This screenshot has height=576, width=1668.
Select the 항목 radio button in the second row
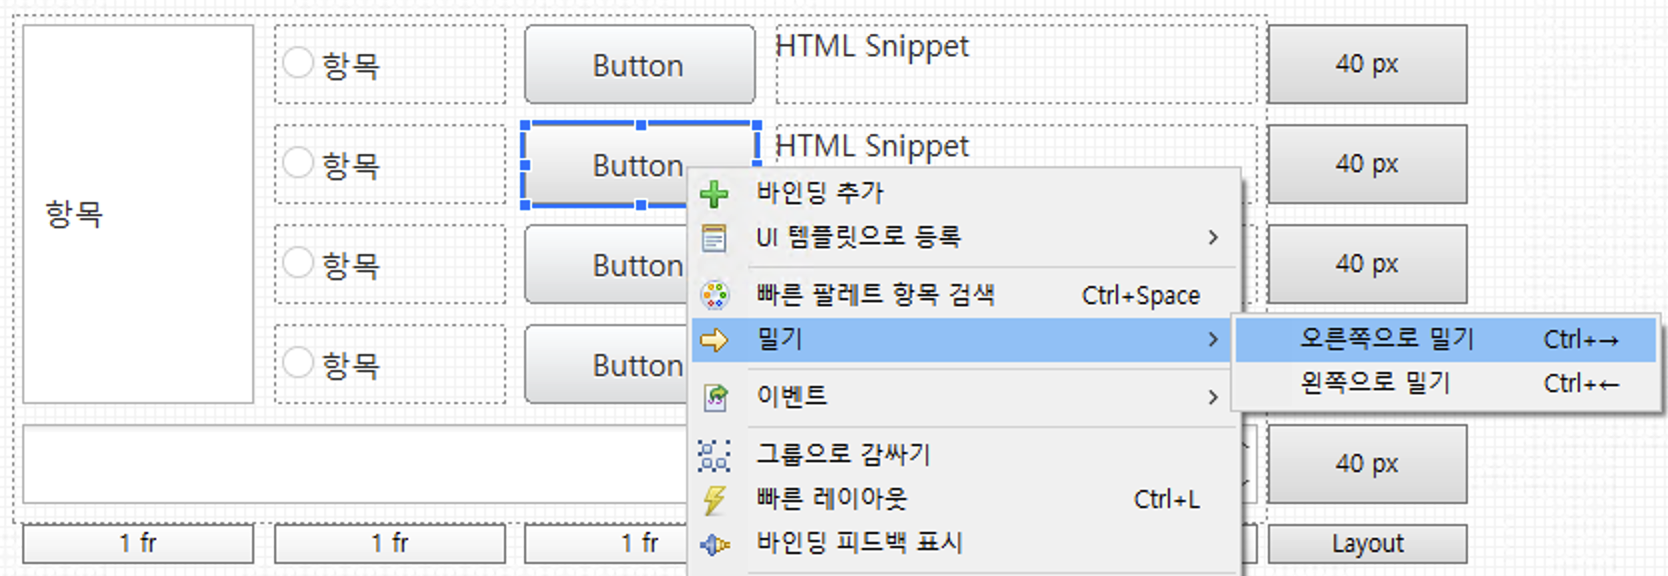click(298, 162)
